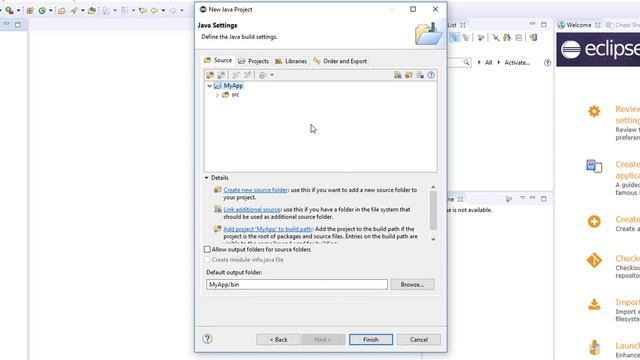Viewport: 640px width, 360px height.
Task: Switch to the Source tab
Action: point(218,60)
